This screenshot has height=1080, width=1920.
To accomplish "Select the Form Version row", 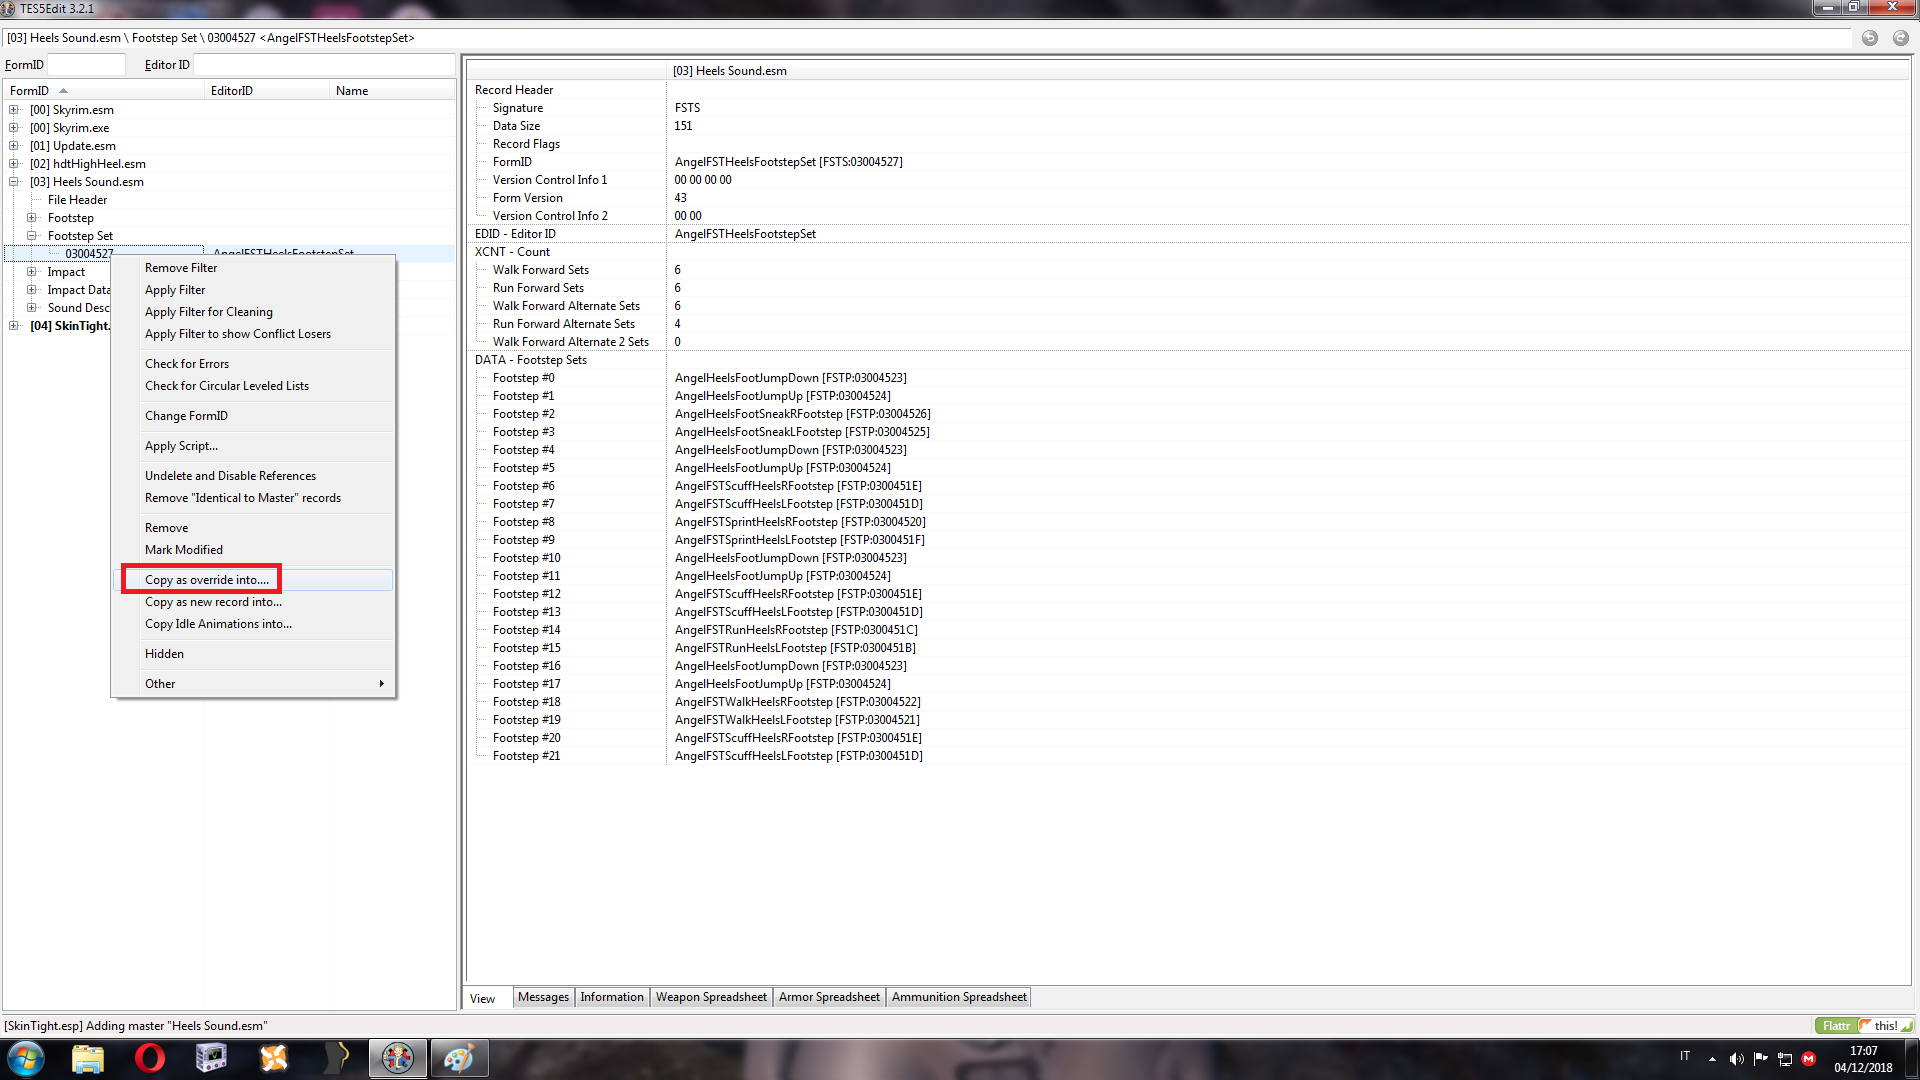I will (x=1188, y=198).
